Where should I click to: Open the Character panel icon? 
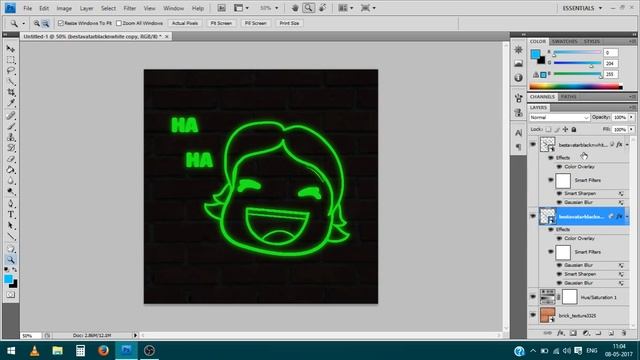(518, 133)
